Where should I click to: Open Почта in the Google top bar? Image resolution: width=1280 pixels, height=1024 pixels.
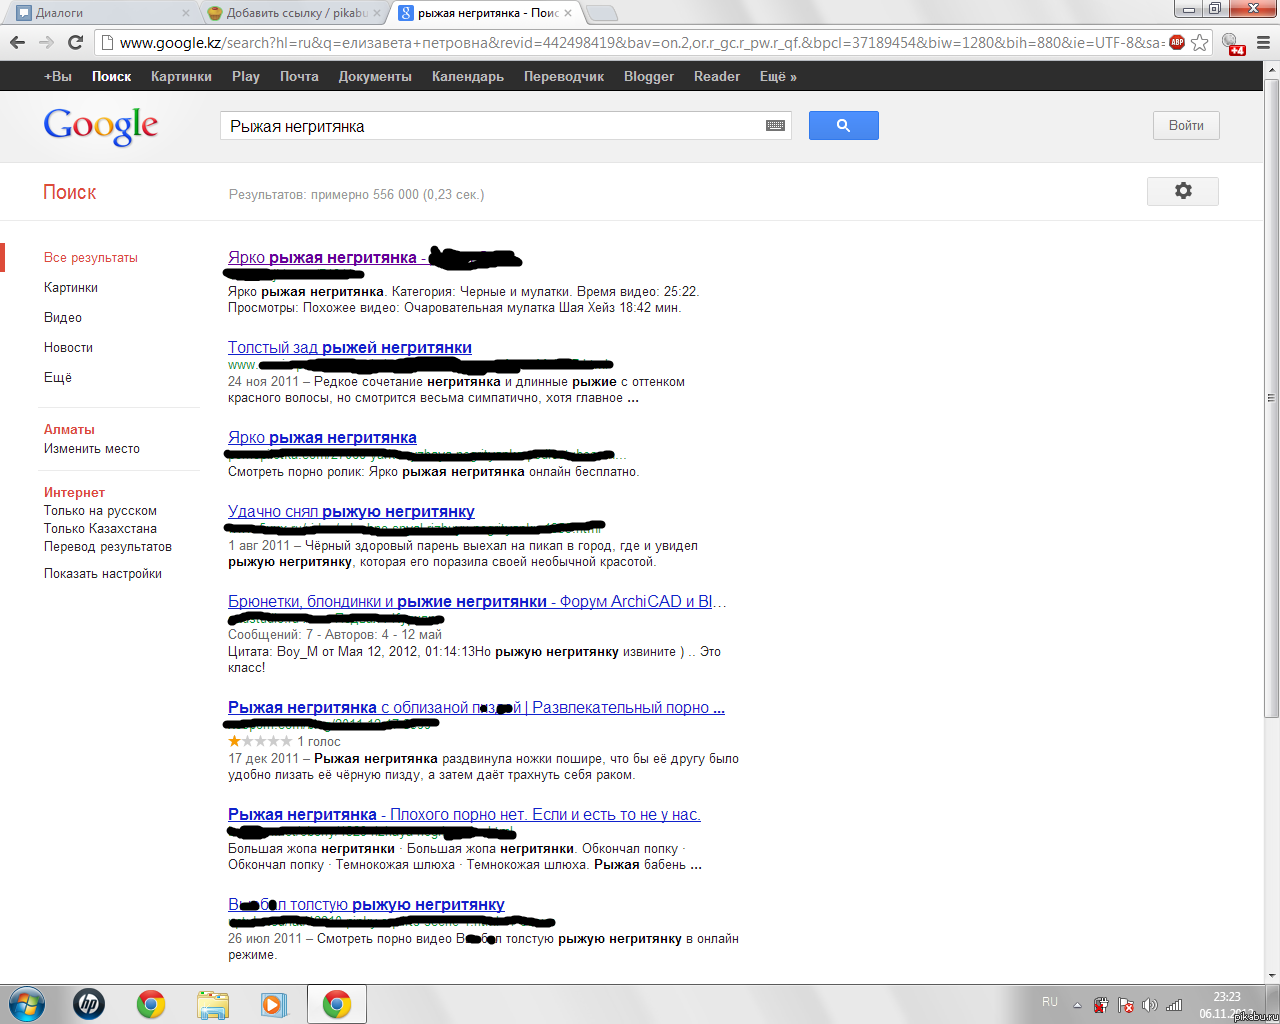pyautogui.click(x=299, y=76)
